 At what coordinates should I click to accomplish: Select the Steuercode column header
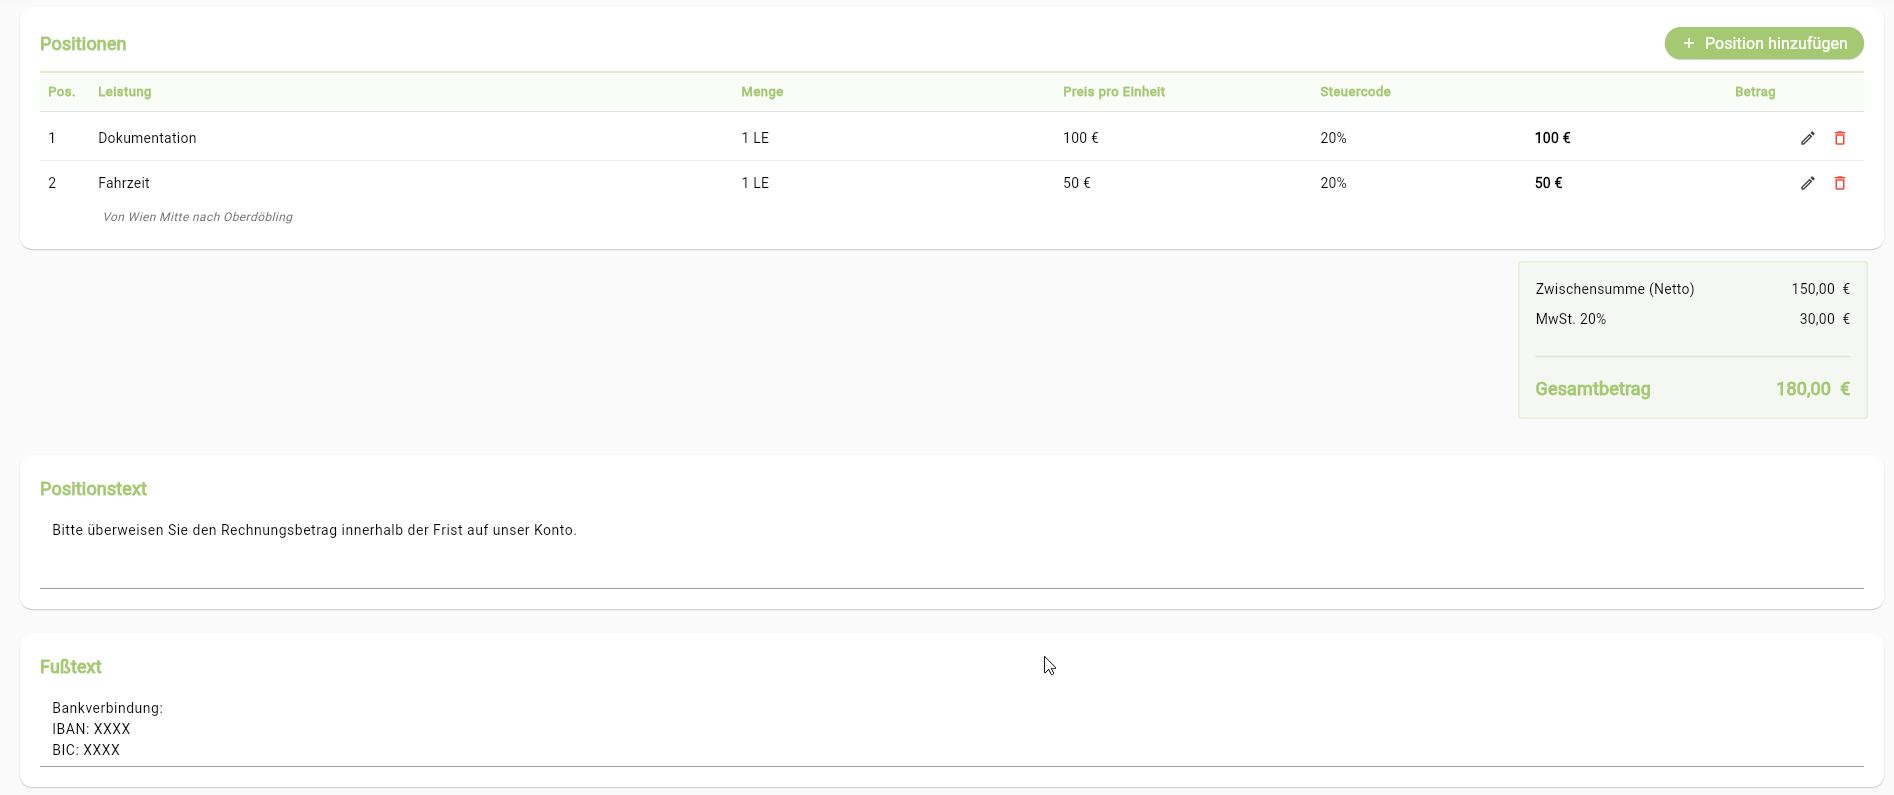point(1355,92)
